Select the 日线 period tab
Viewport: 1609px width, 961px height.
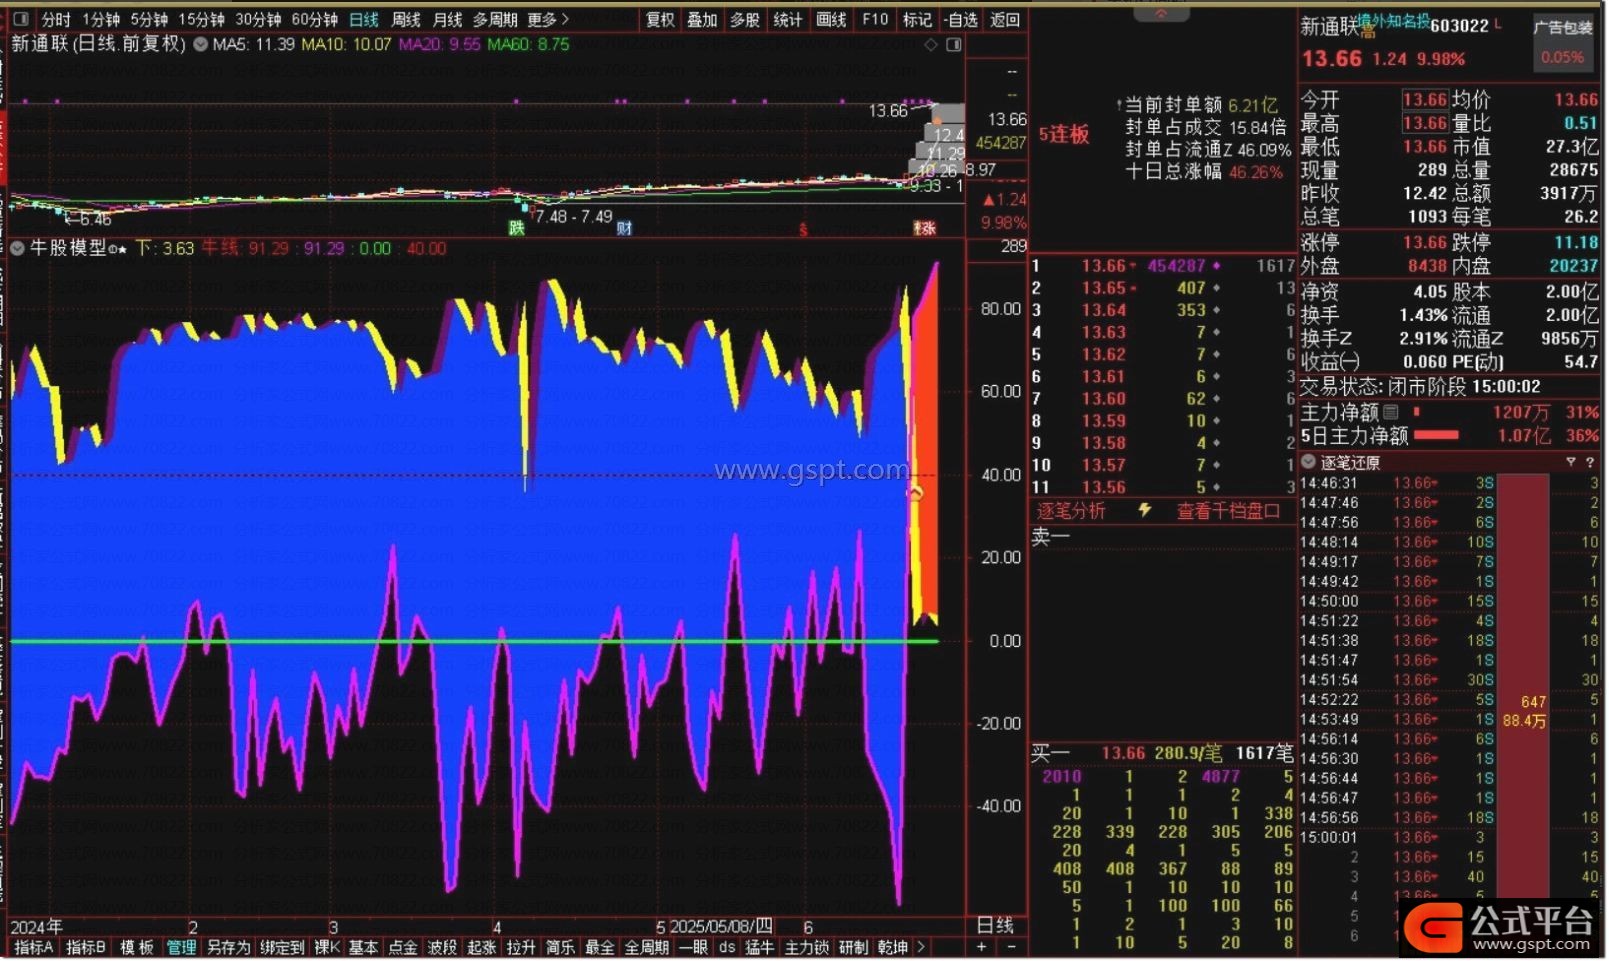364,19
